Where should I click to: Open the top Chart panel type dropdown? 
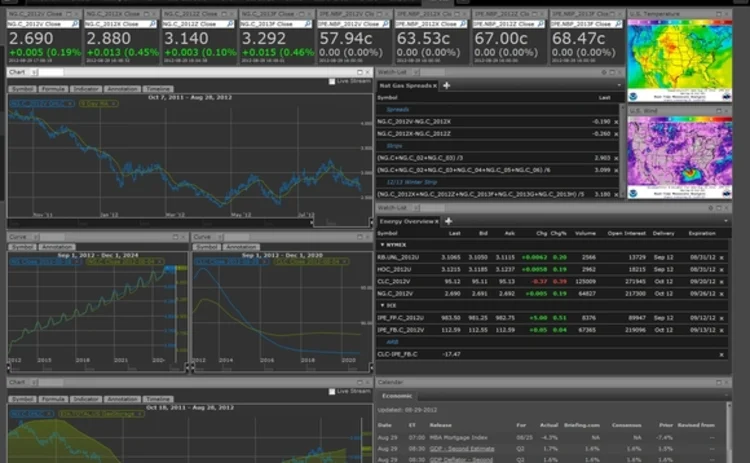[x=34, y=72]
